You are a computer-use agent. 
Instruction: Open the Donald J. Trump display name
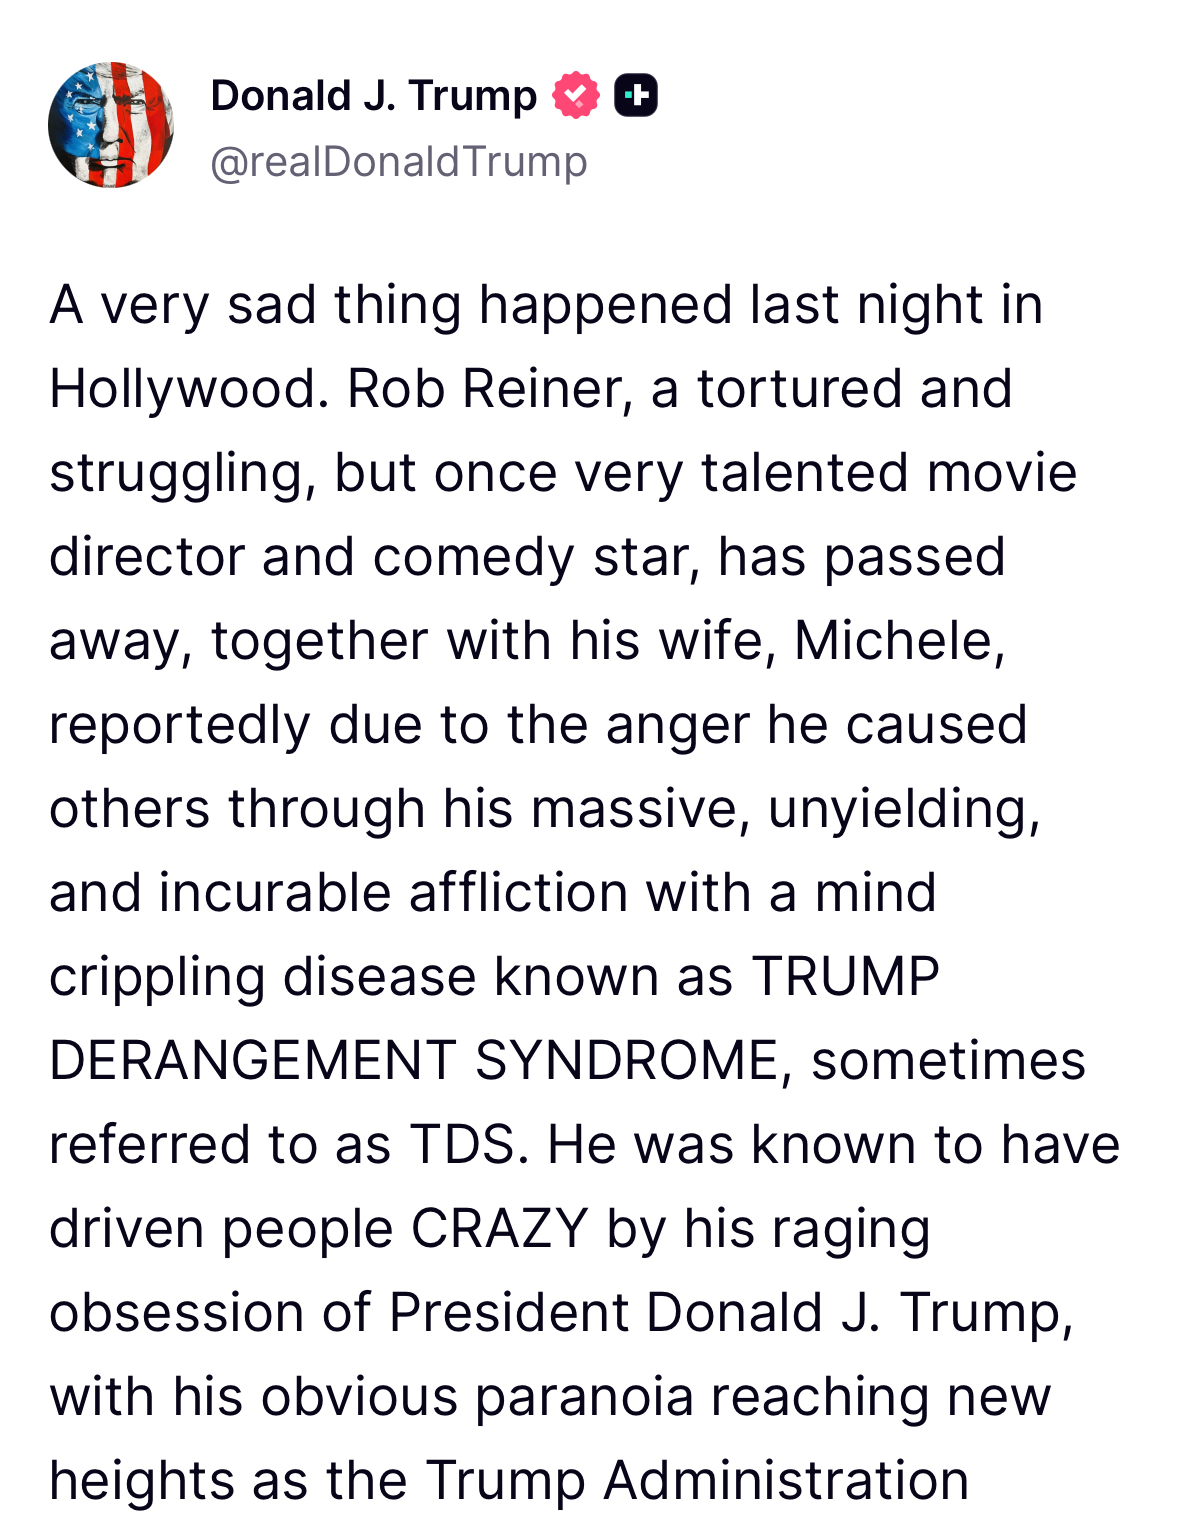click(373, 96)
